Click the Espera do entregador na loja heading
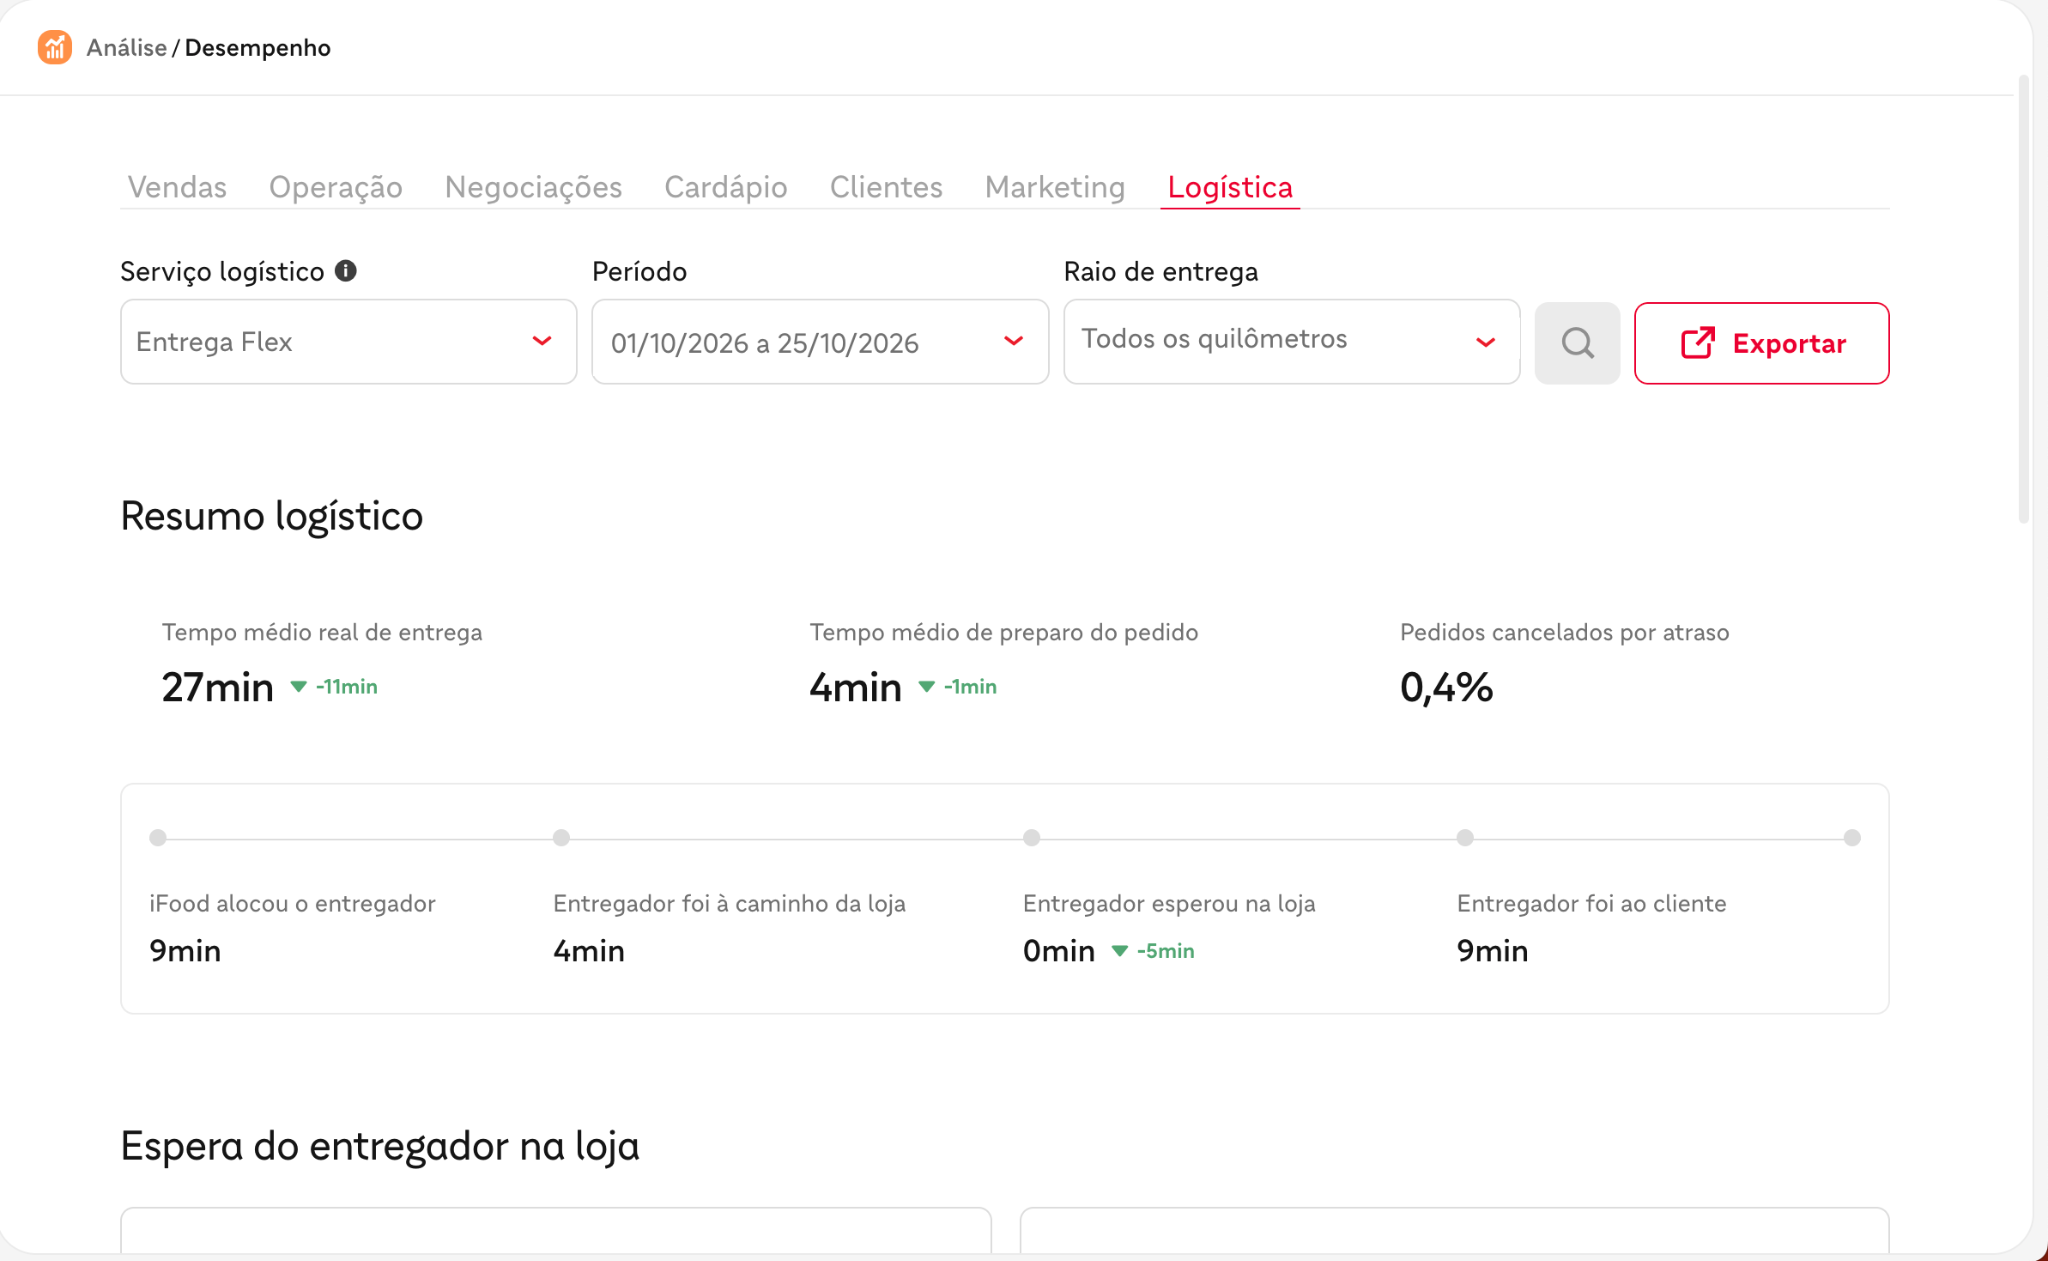This screenshot has height=1261, width=2048. point(380,1146)
